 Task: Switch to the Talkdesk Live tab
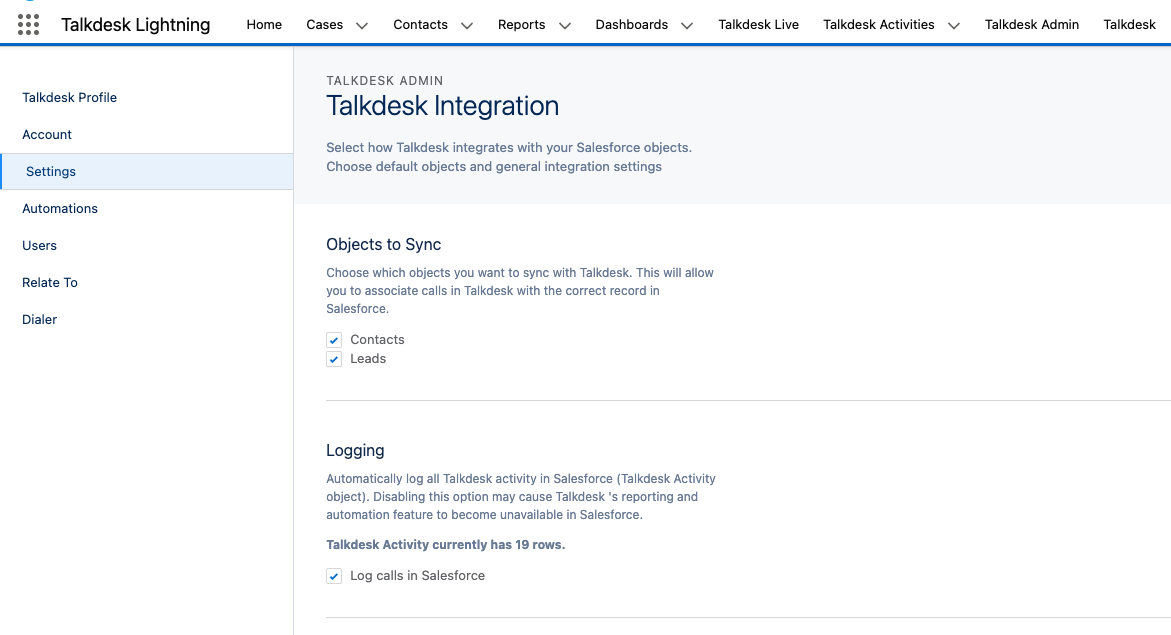pos(759,25)
